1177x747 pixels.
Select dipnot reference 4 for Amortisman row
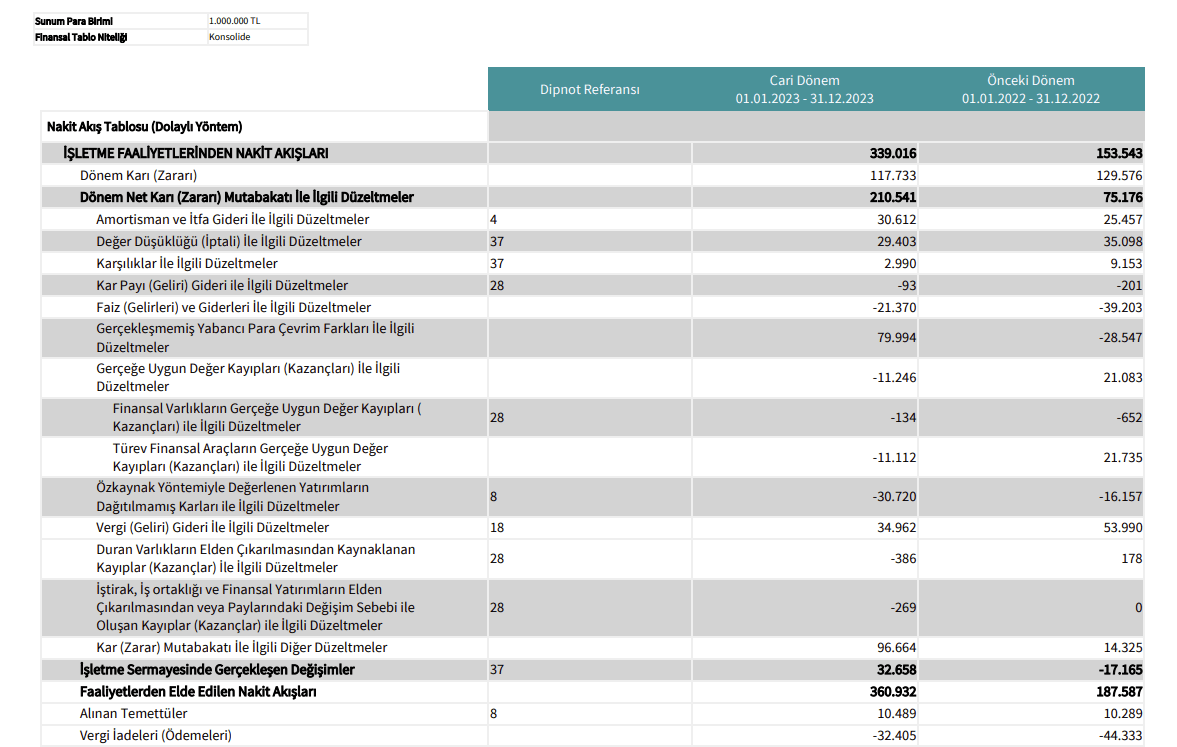point(496,219)
